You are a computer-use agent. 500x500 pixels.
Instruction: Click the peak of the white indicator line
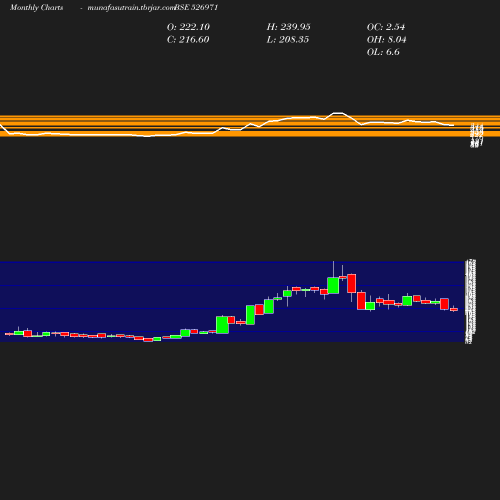click(x=338, y=114)
